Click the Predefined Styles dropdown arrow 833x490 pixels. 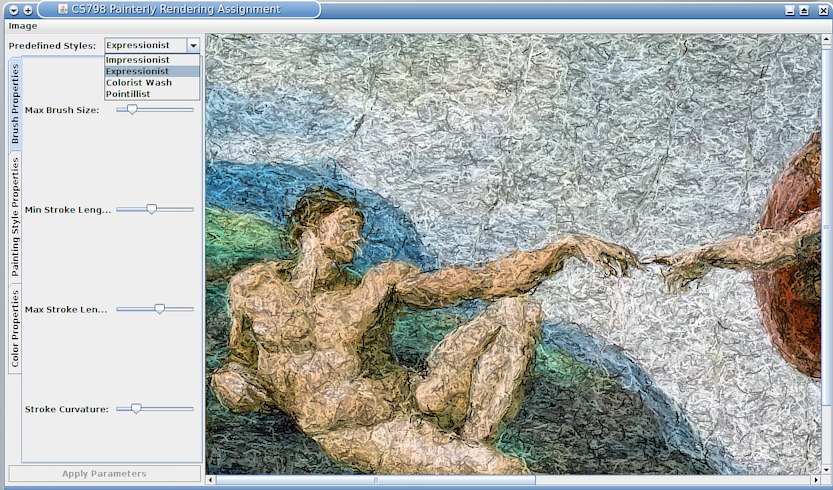pos(193,46)
